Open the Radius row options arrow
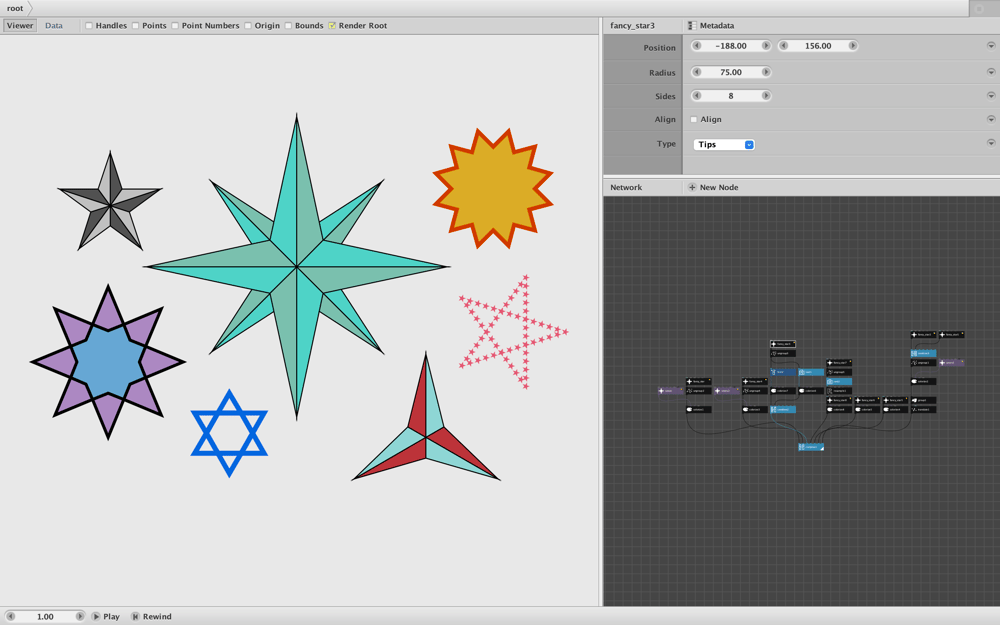Screen dimensions: 1000x625 tap(991, 72)
